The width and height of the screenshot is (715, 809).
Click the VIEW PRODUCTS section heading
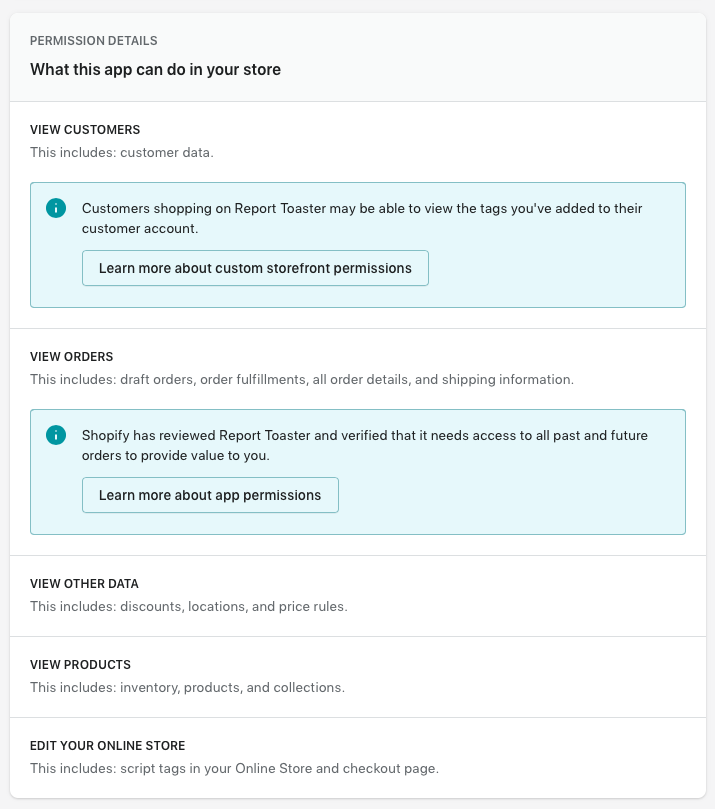click(80, 665)
